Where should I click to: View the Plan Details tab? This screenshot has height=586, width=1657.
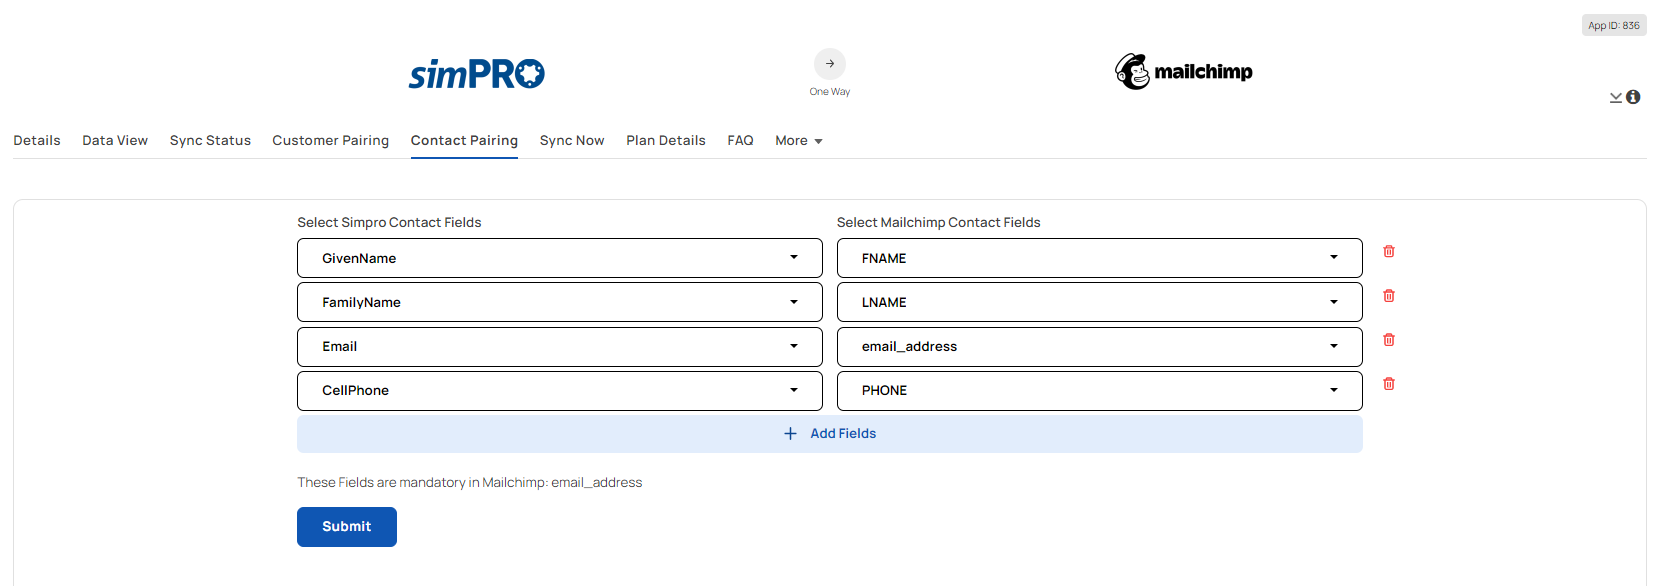point(666,140)
